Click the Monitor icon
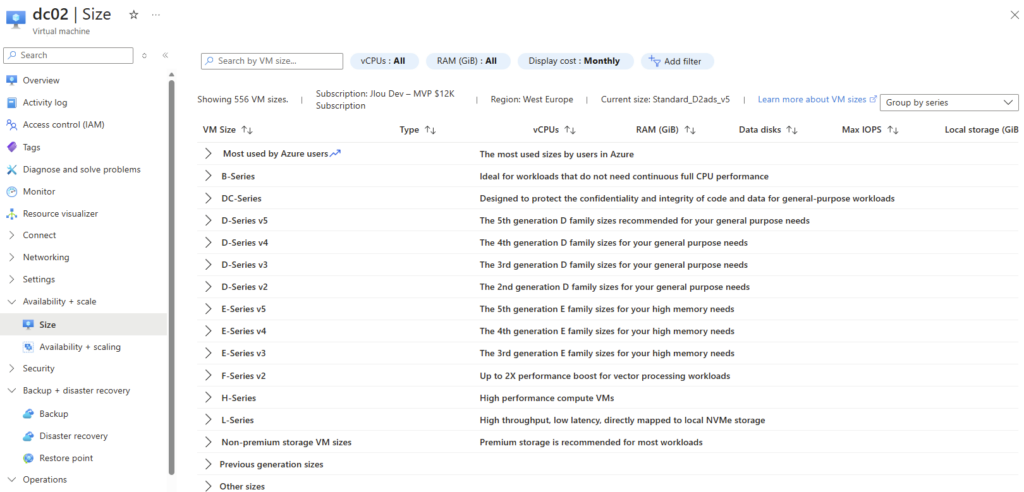1024x492 pixels. [11, 191]
